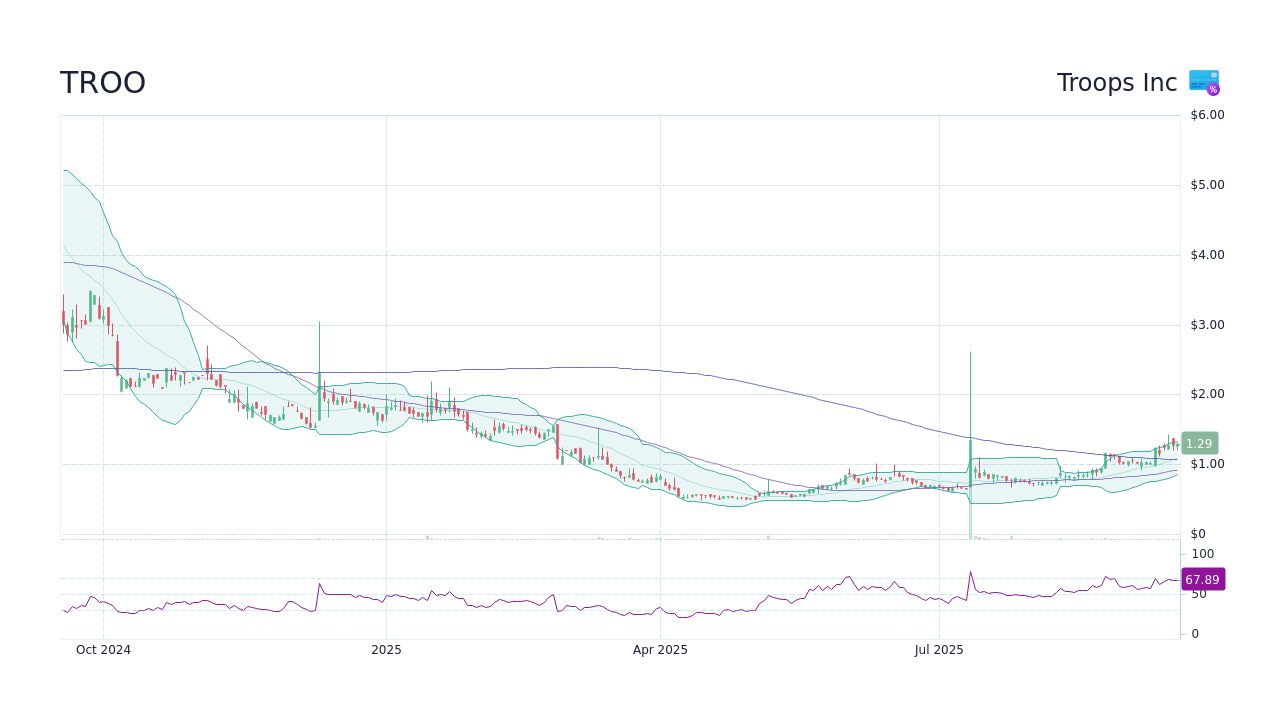Click the $0 price axis label
Screen dimensions: 1280x720
[x=1198, y=534]
